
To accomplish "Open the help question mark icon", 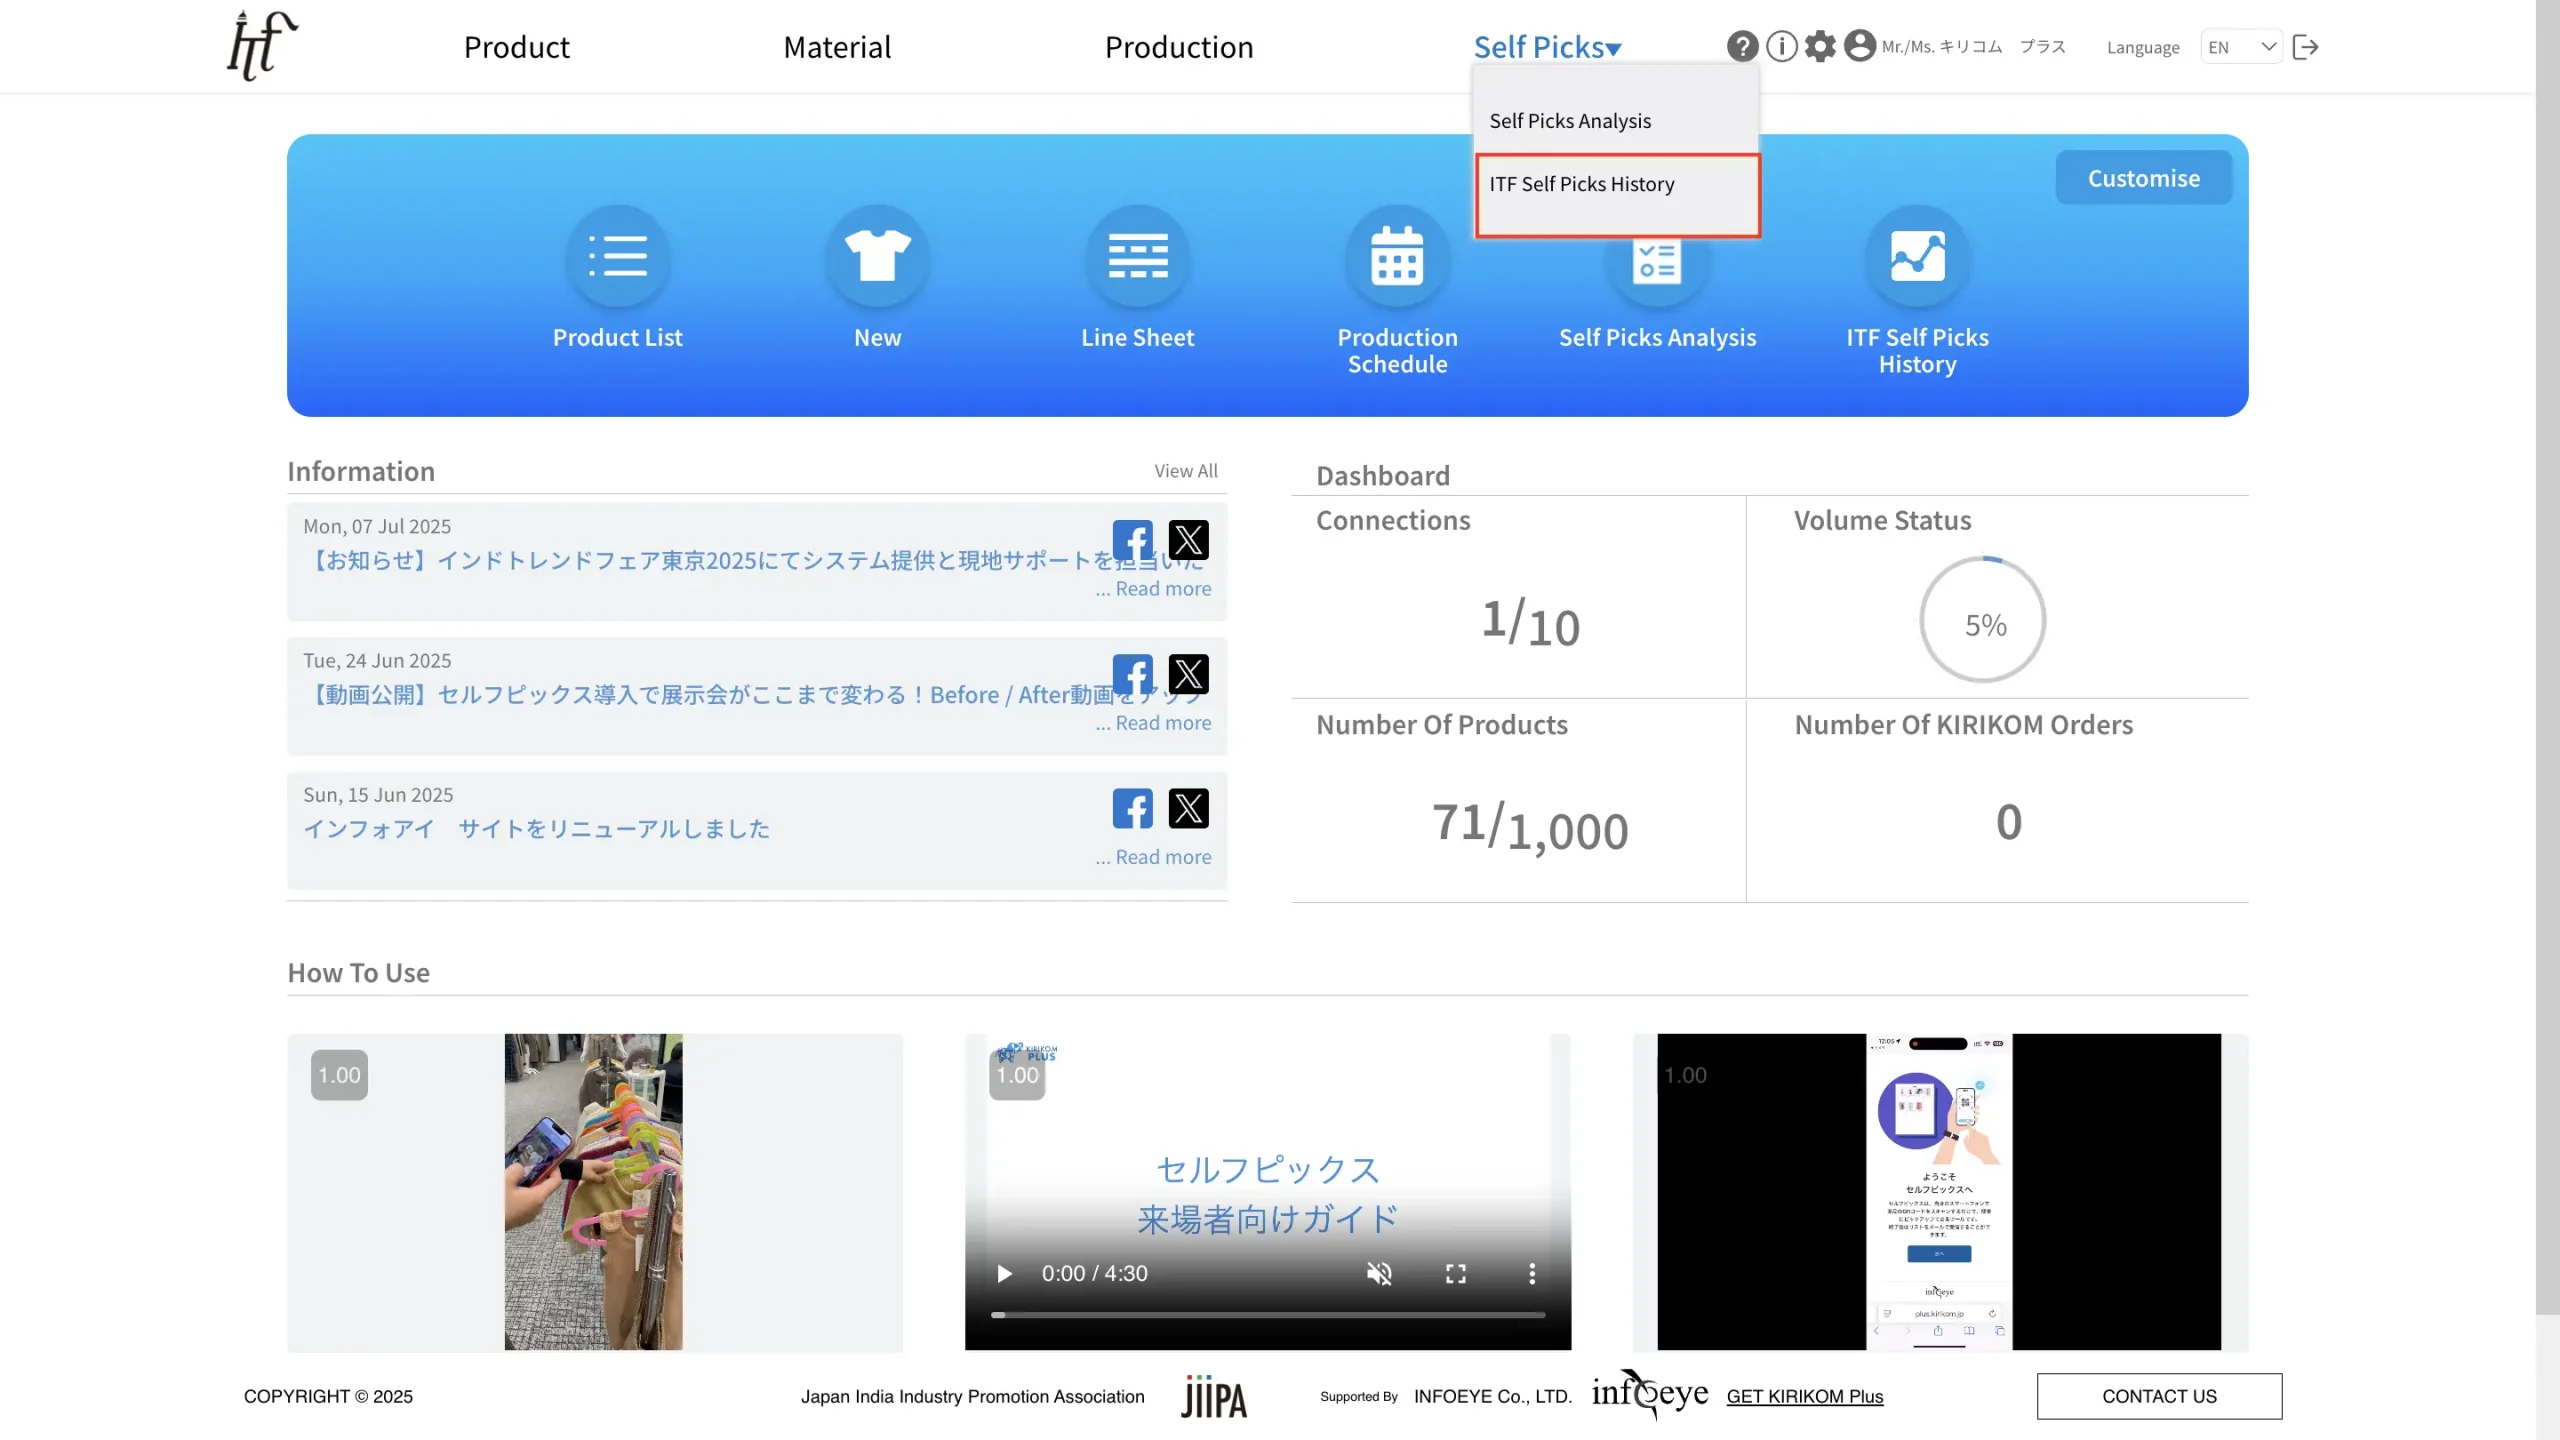I will 1742,46.
